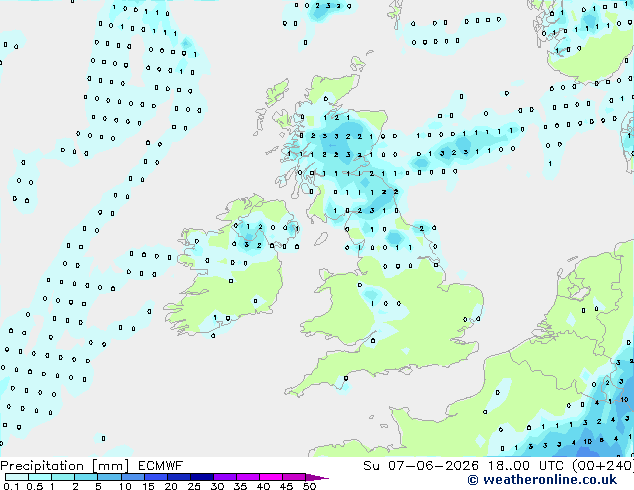Click the 25 mm navy legend swatch
Viewport: 634px width, 490px height.
(x=201, y=477)
